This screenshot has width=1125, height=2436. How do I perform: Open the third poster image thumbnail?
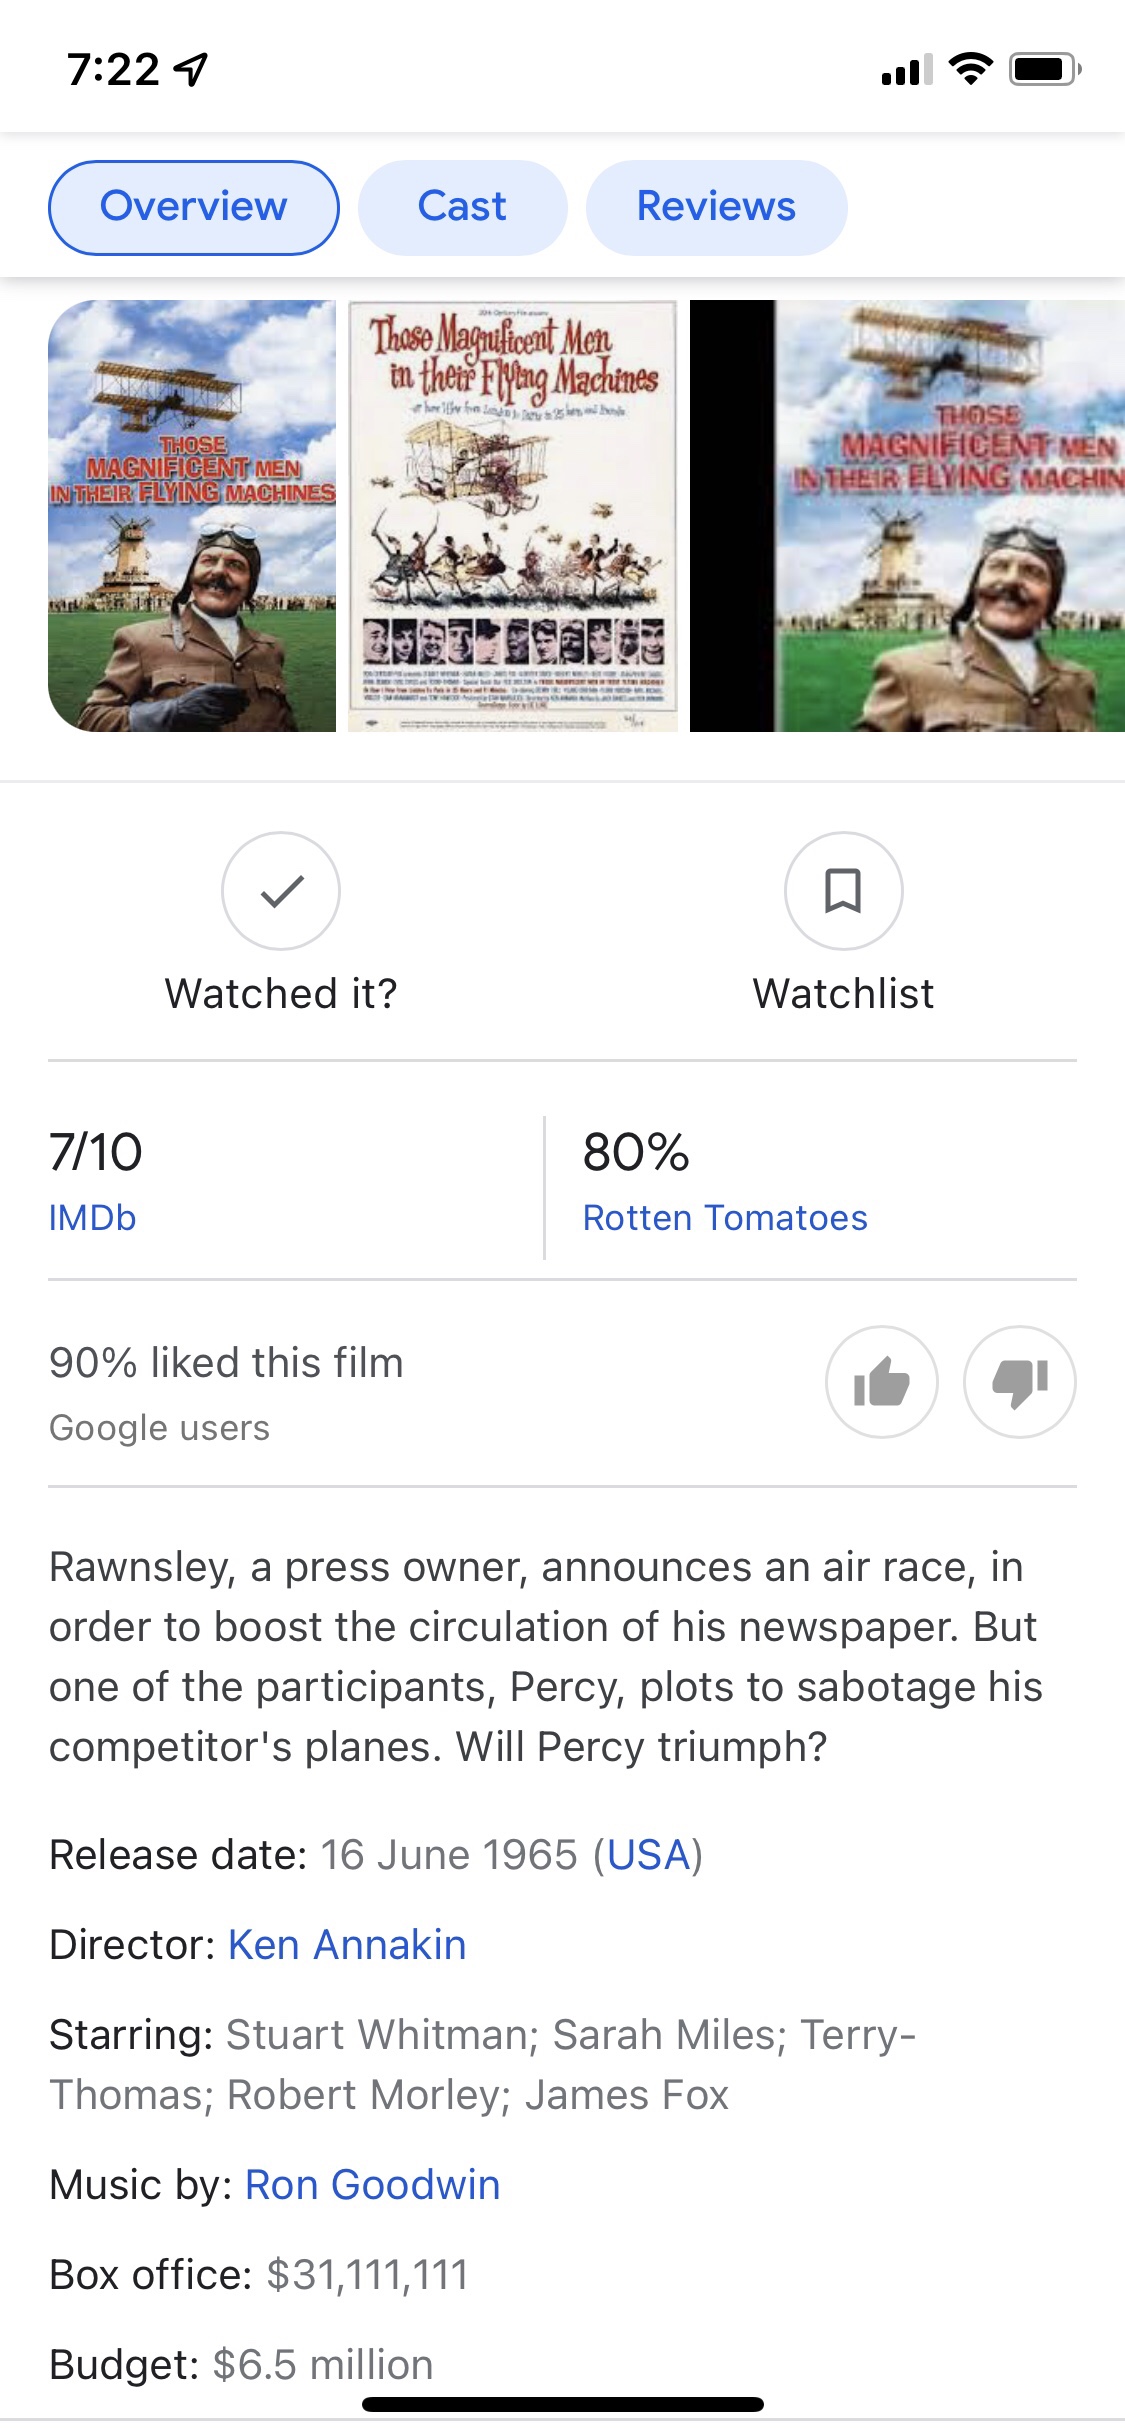[x=907, y=516]
